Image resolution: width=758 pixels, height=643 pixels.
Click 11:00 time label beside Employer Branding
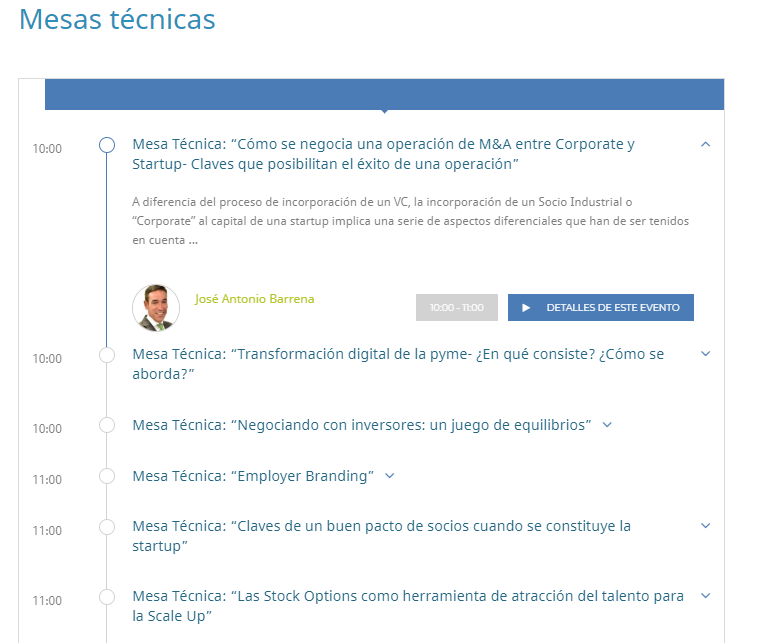[x=47, y=480]
